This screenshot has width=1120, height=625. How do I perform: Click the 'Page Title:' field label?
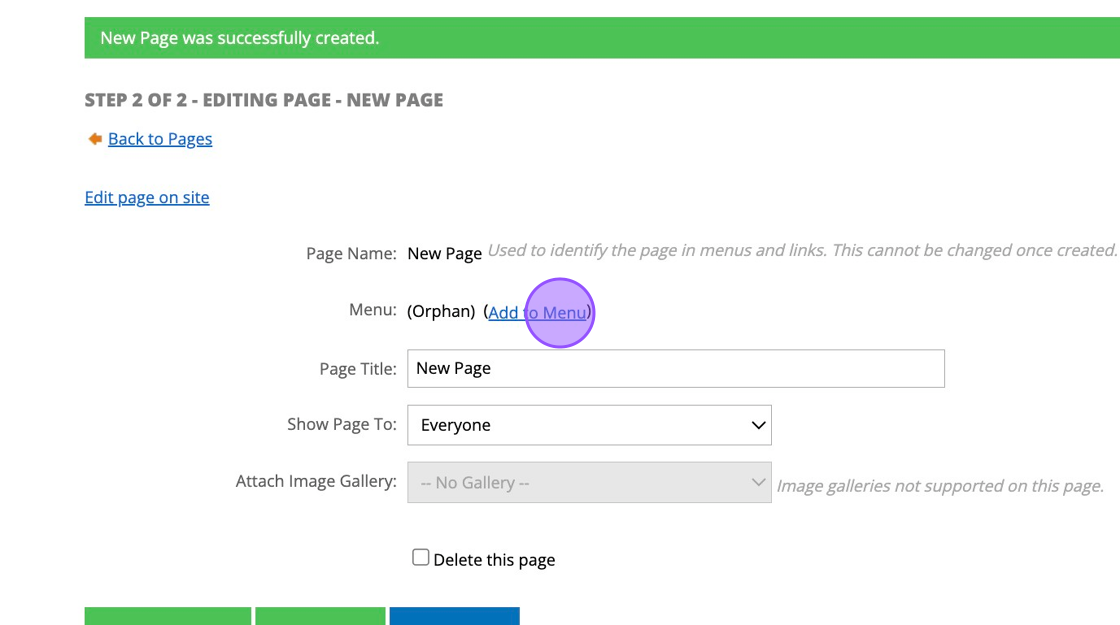pyautogui.click(x=358, y=369)
